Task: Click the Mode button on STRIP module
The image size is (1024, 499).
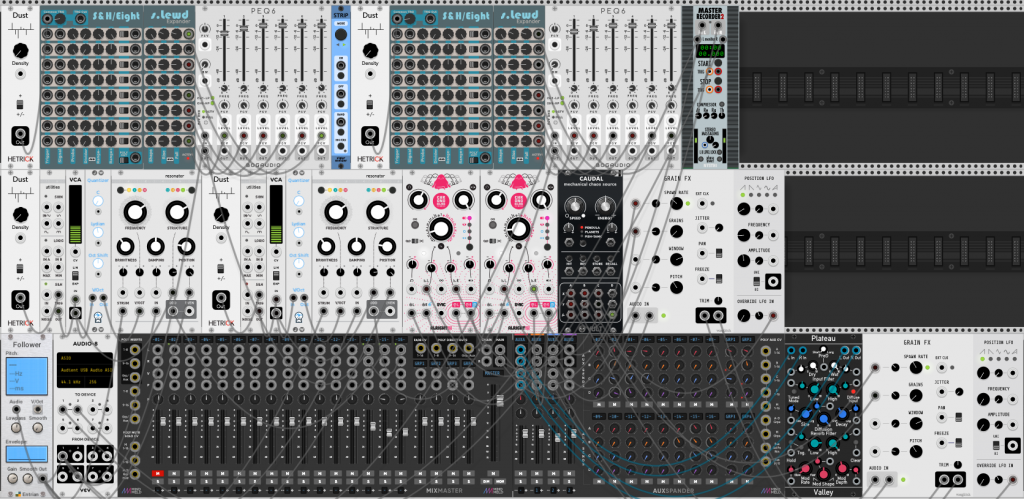Action: point(341,24)
